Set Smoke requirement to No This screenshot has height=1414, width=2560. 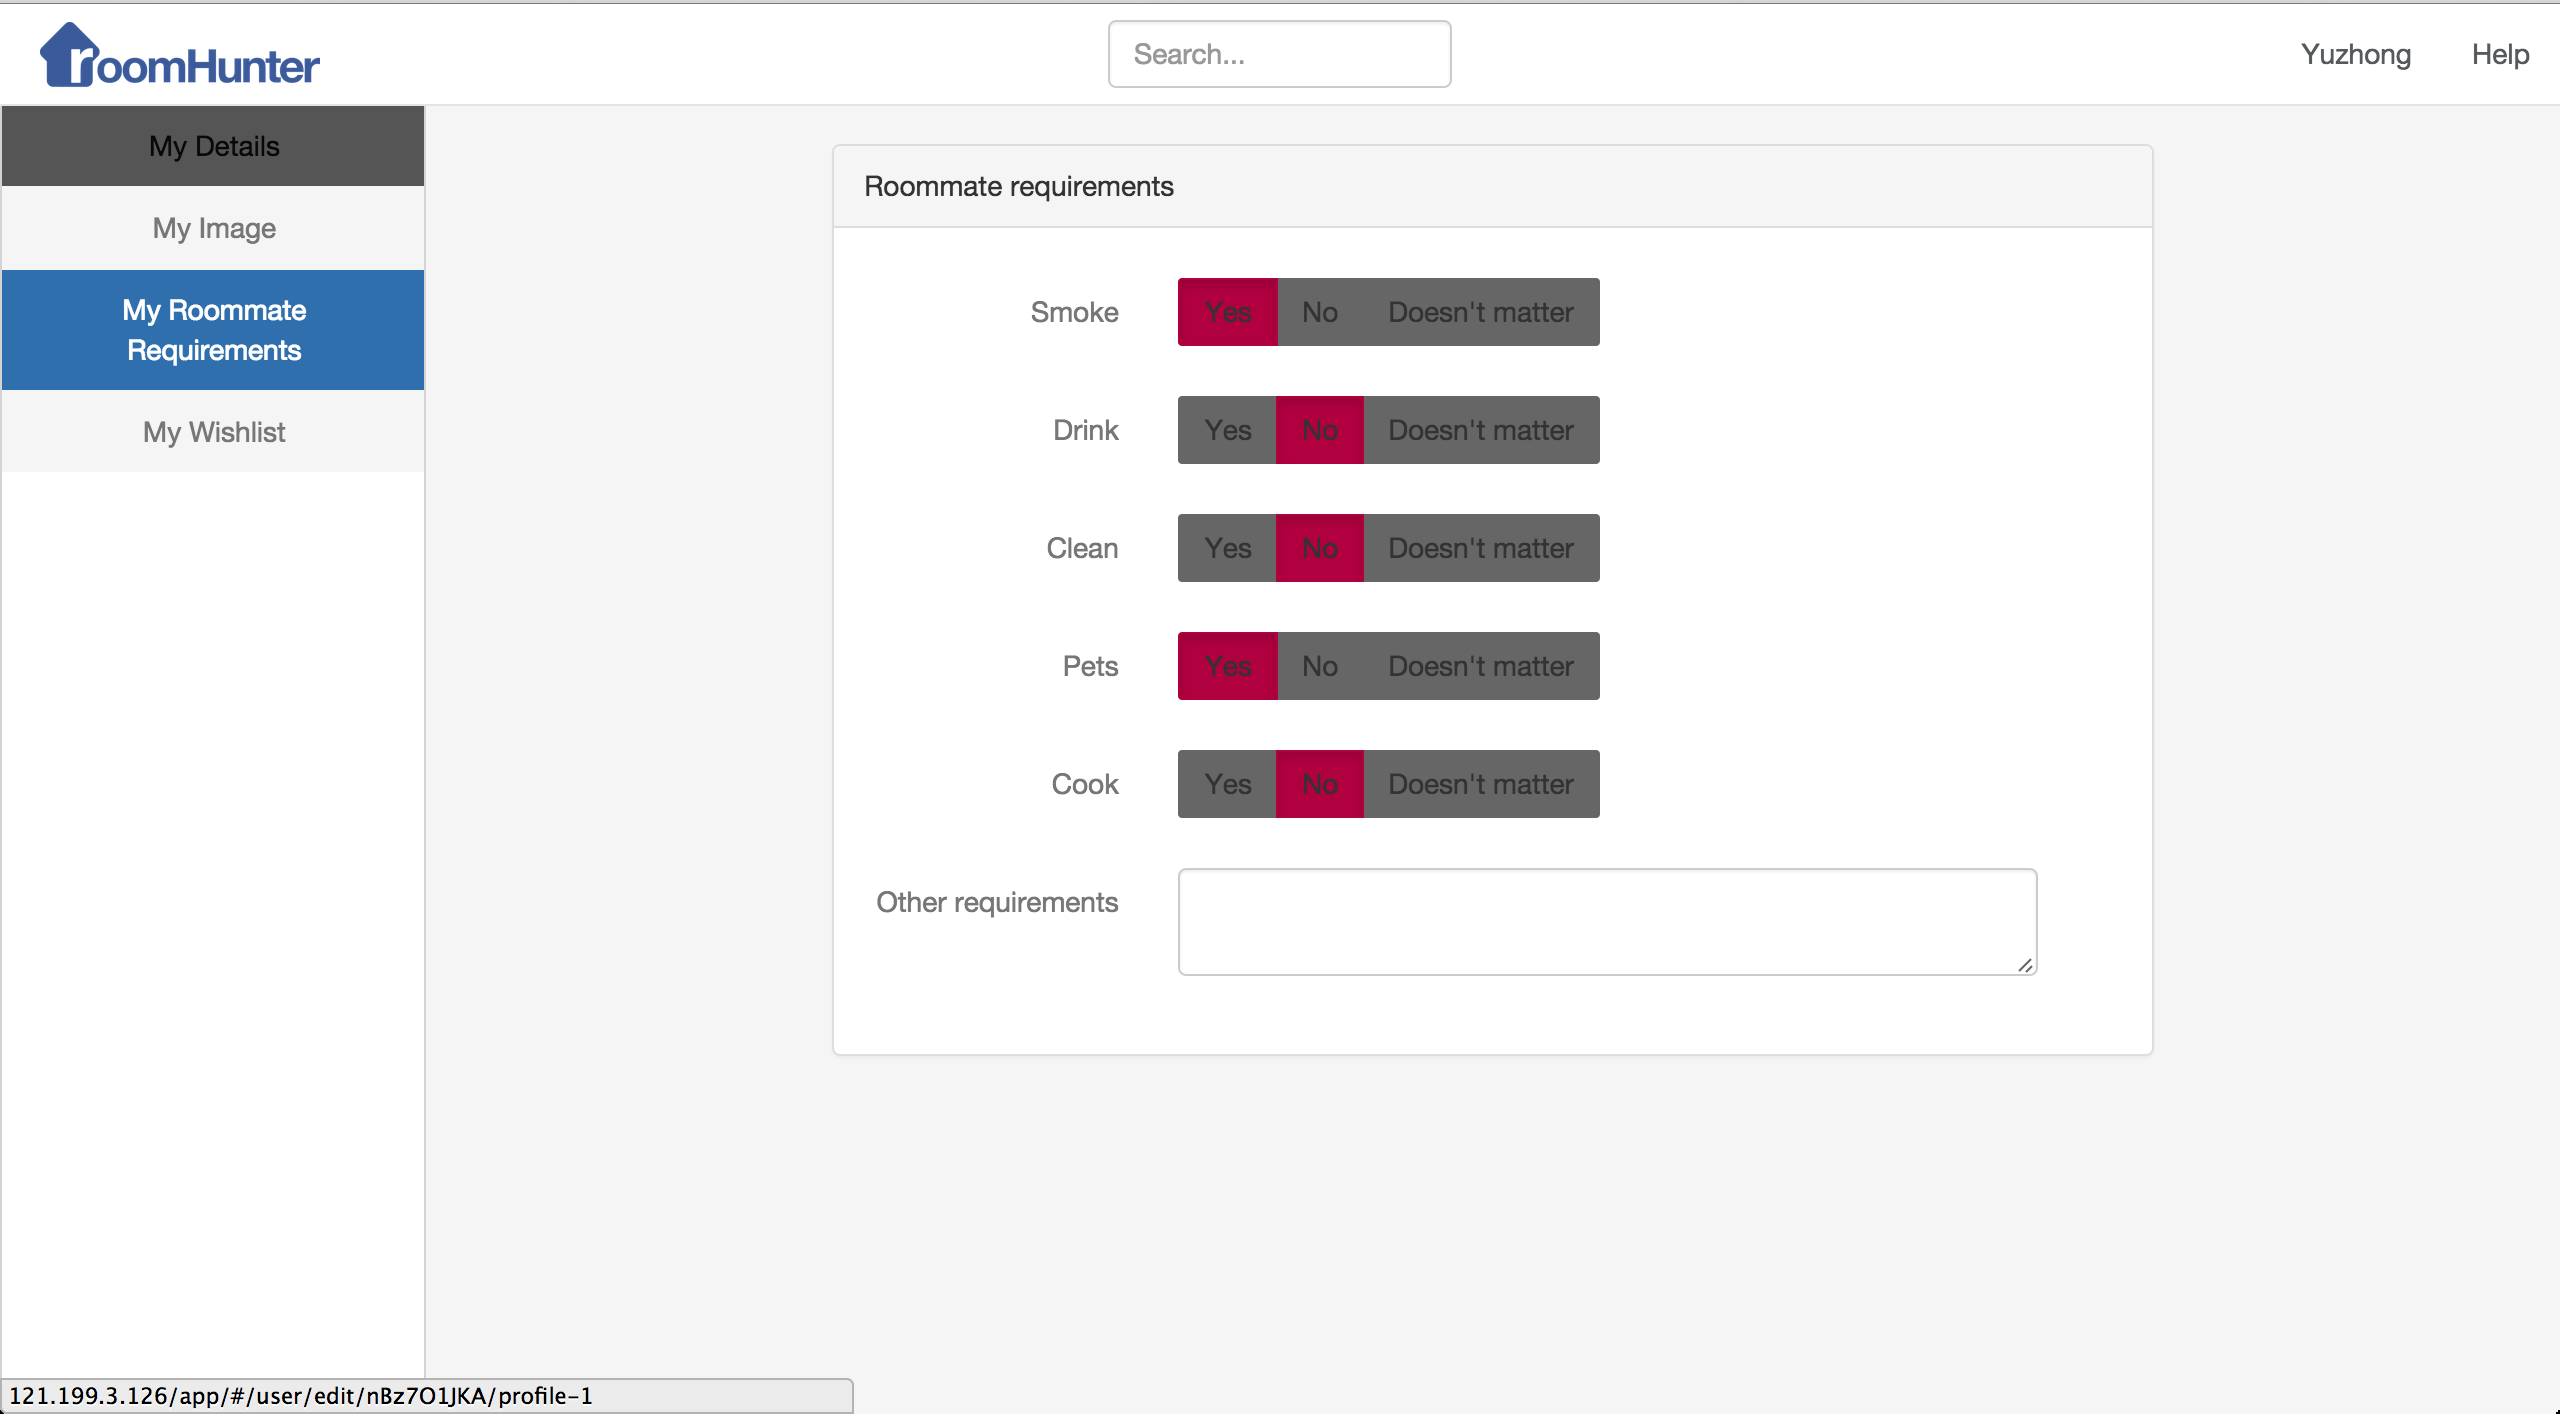(x=1319, y=312)
